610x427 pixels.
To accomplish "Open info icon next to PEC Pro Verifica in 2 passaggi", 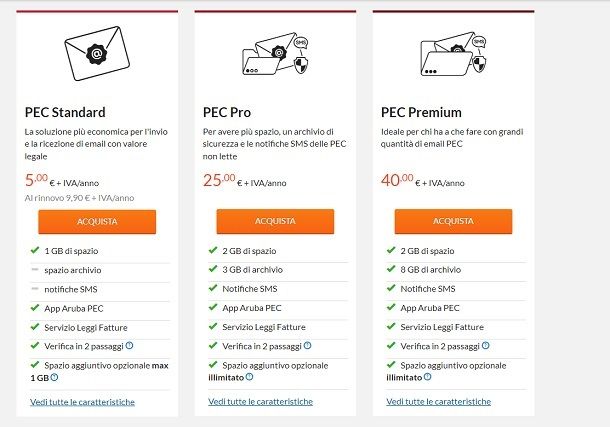I will click(307, 345).
